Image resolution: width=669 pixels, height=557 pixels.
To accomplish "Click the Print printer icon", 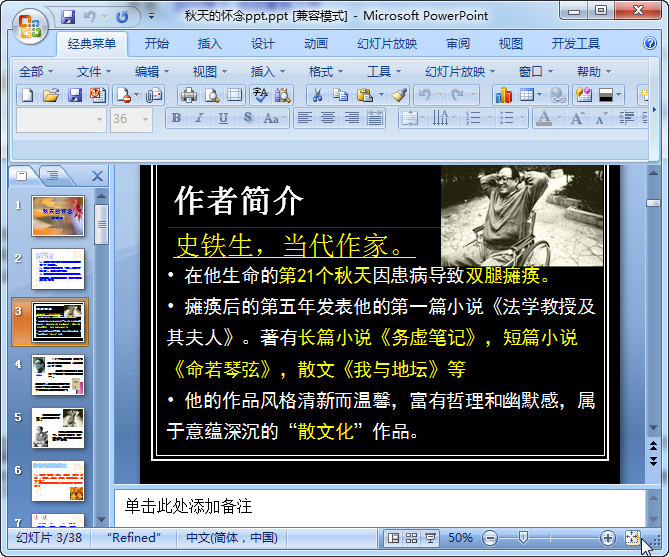I will click(188, 95).
